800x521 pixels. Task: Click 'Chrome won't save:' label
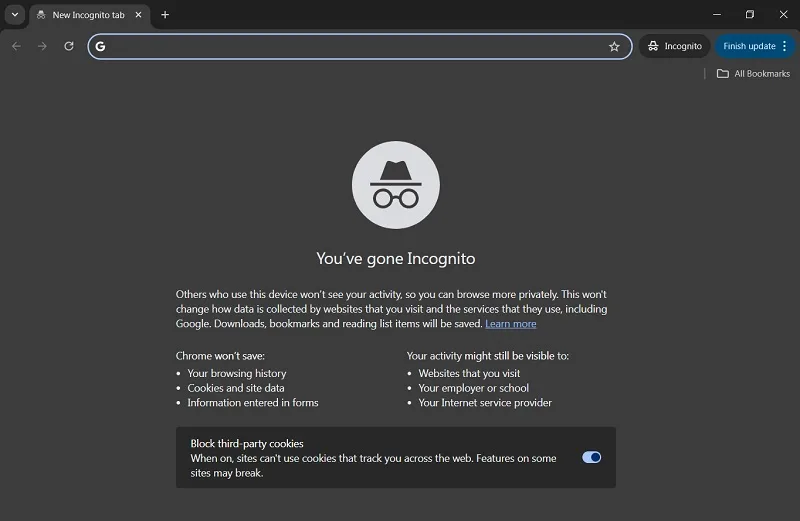pos(220,356)
